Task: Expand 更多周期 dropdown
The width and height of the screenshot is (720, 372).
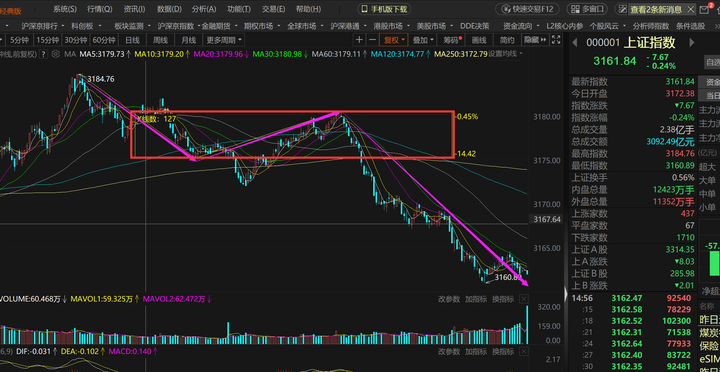Action: point(225,40)
